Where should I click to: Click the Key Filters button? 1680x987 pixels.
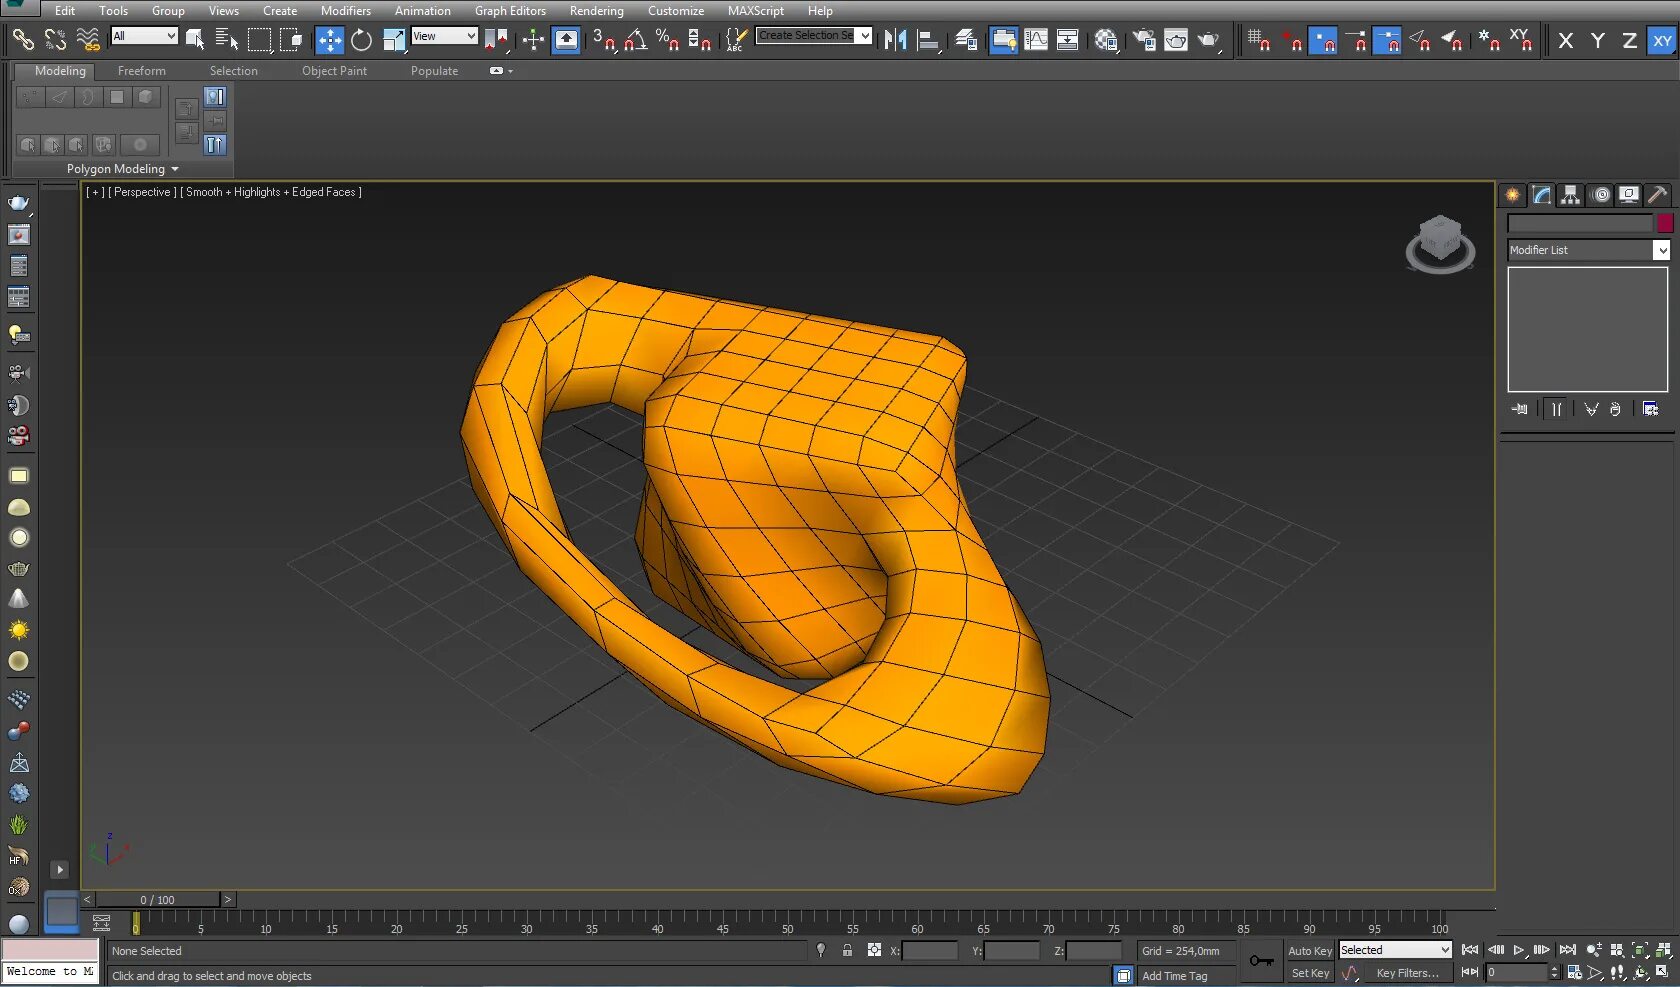tap(1407, 973)
